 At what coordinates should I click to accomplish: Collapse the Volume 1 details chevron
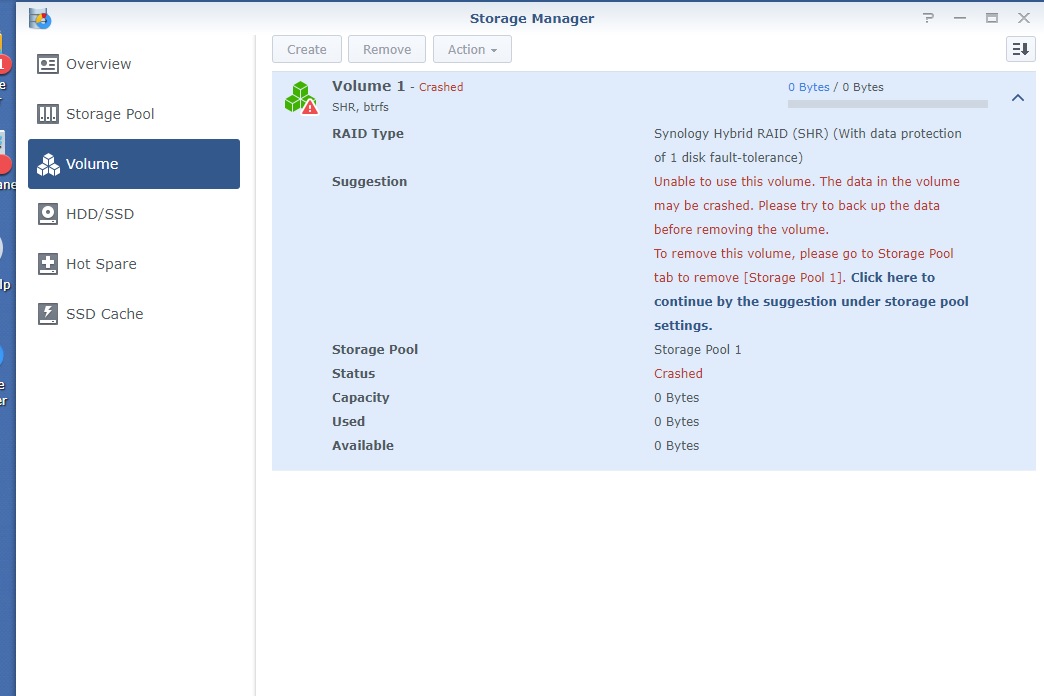pos(1017,98)
